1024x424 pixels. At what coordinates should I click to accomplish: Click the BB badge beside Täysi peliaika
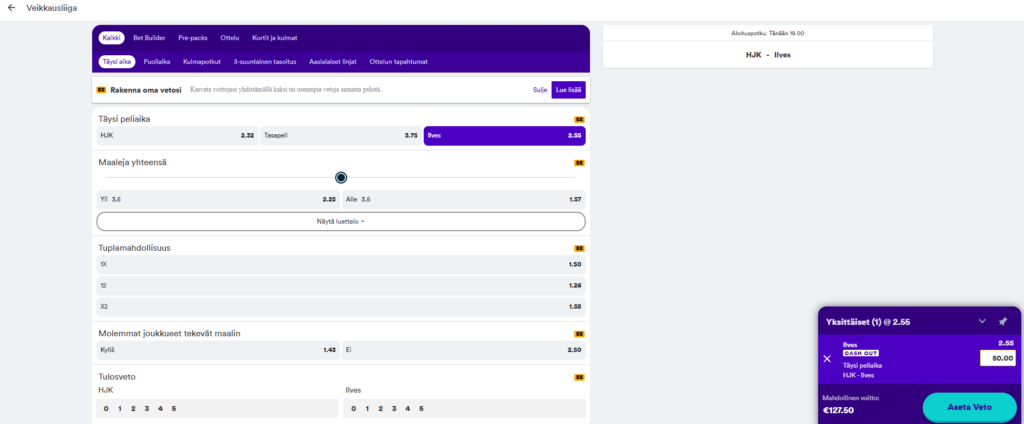pyautogui.click(x=579, y=119)
